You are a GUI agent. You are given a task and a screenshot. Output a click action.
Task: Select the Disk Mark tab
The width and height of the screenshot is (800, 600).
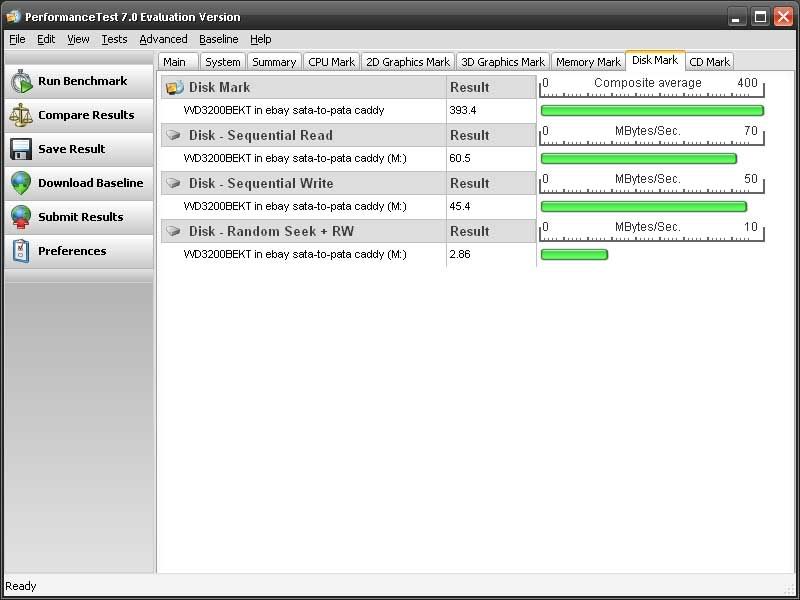(x=655, y=60)
